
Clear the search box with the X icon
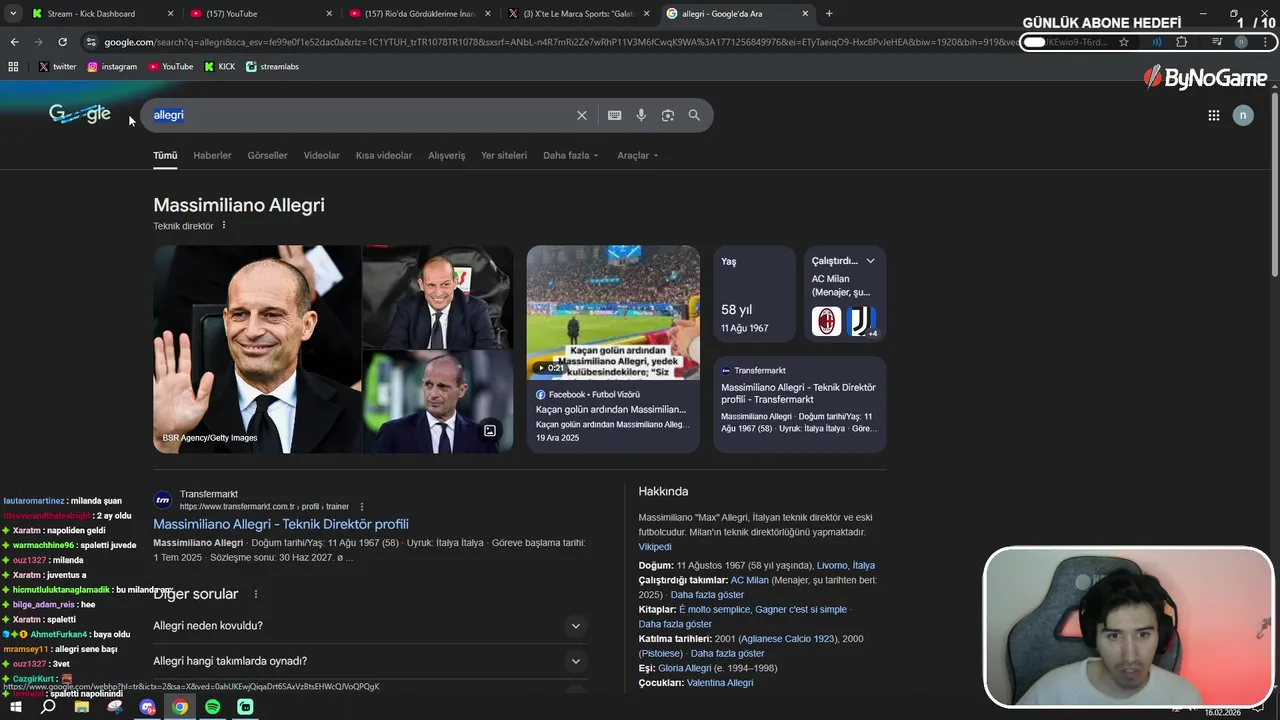(x=581, y=115)
